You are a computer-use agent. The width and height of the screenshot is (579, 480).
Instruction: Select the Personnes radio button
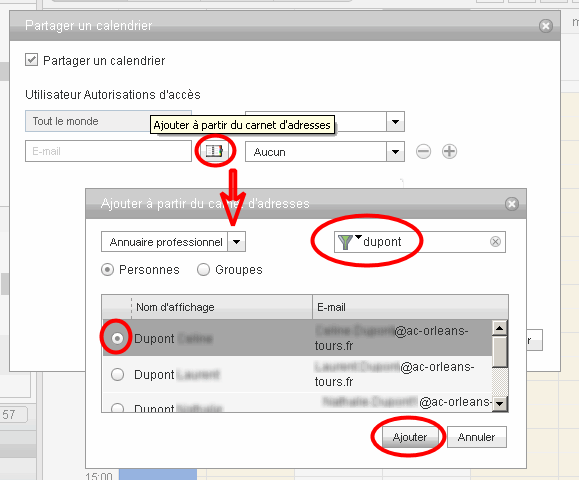coord(107,270)
